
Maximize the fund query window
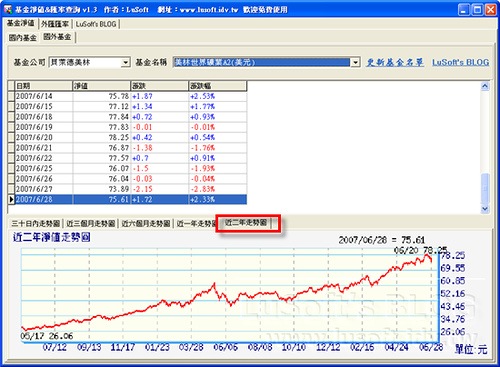pos(477,10)
